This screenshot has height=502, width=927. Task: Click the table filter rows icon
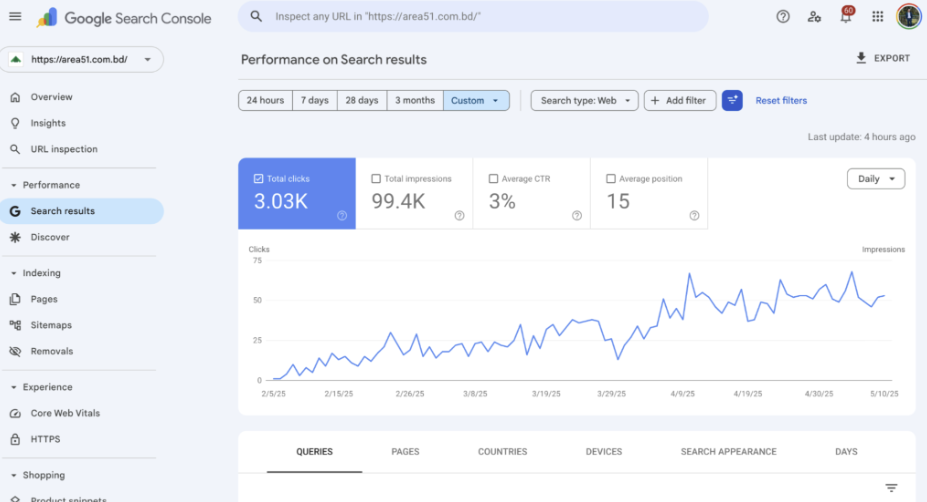pyautogui.click(x=891, y=488)
